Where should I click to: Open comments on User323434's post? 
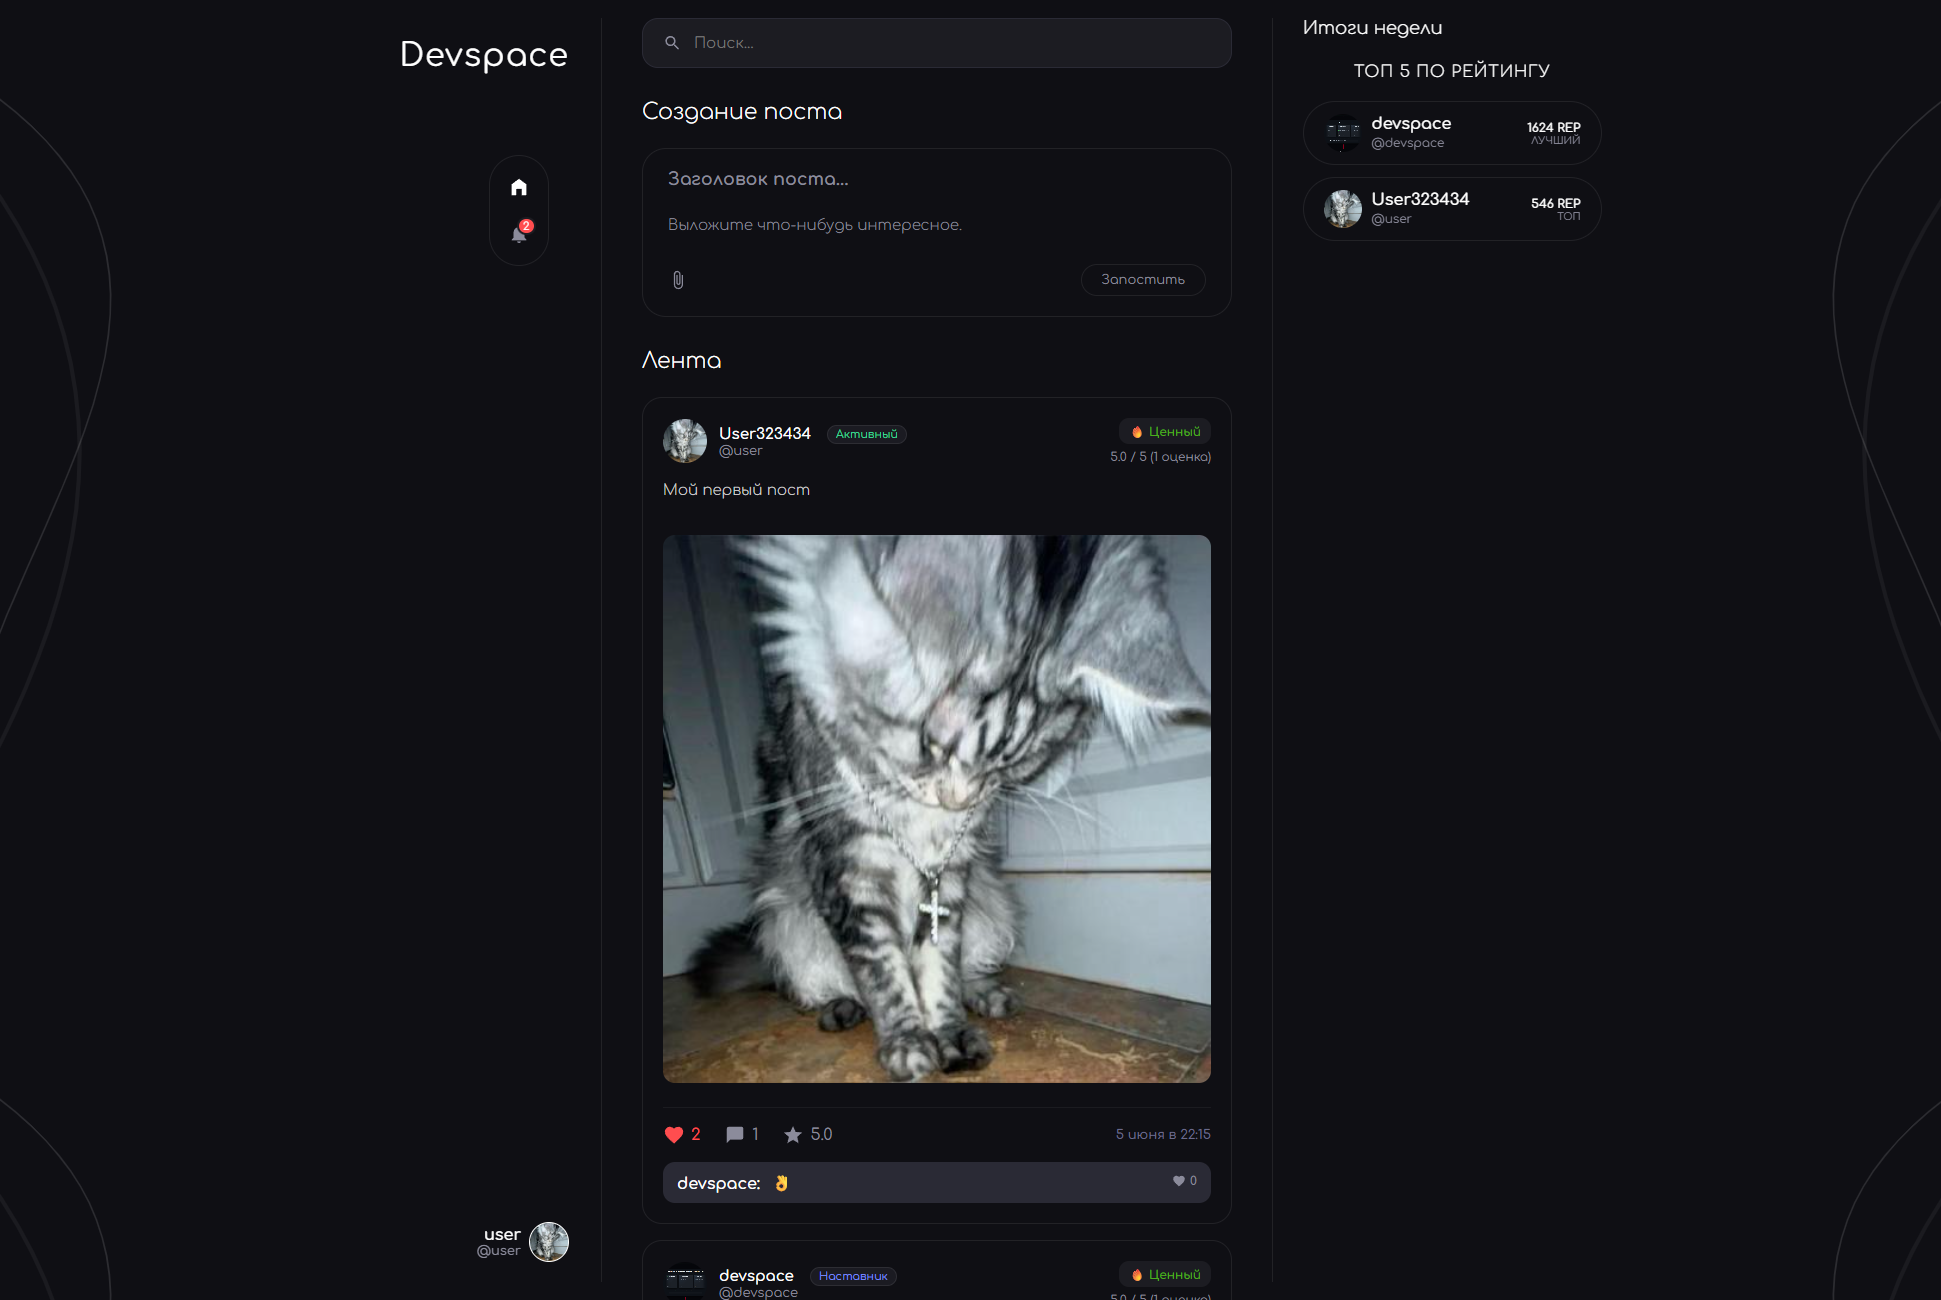tap(735, 1134)
